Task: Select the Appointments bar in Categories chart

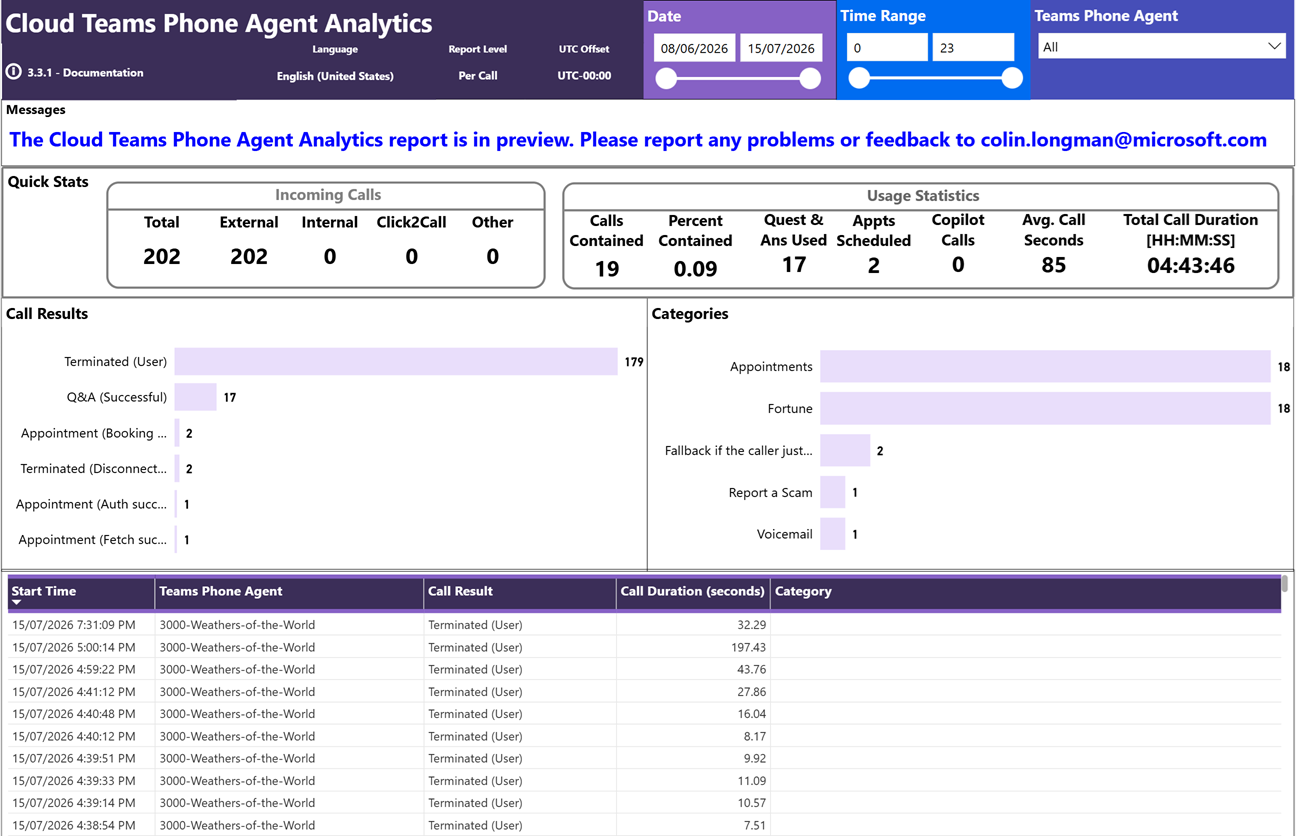Action: [1045, 367]
